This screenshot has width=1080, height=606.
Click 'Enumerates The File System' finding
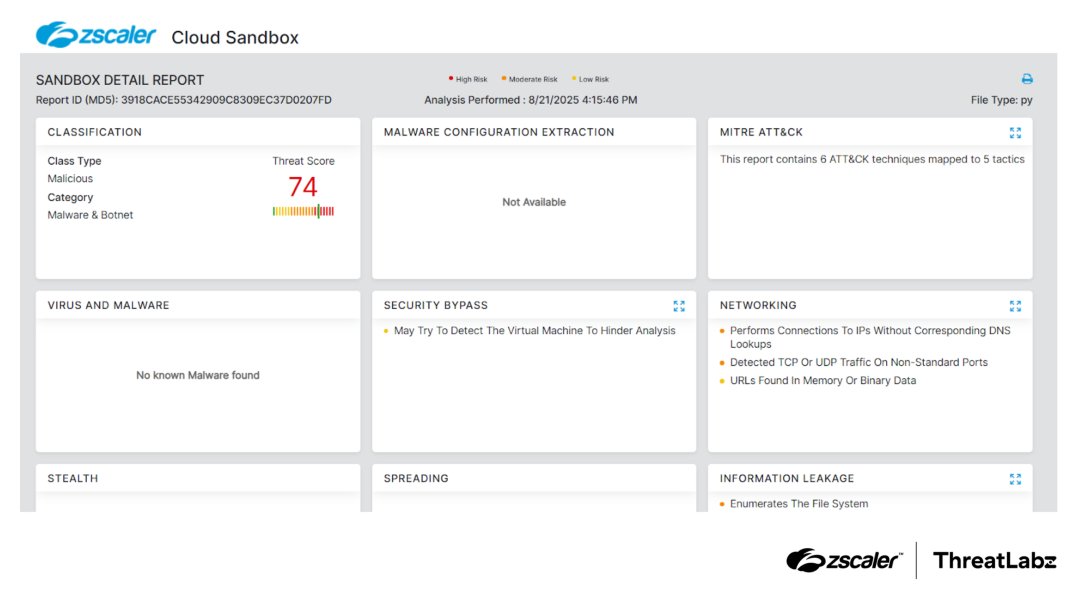(798, 504)
